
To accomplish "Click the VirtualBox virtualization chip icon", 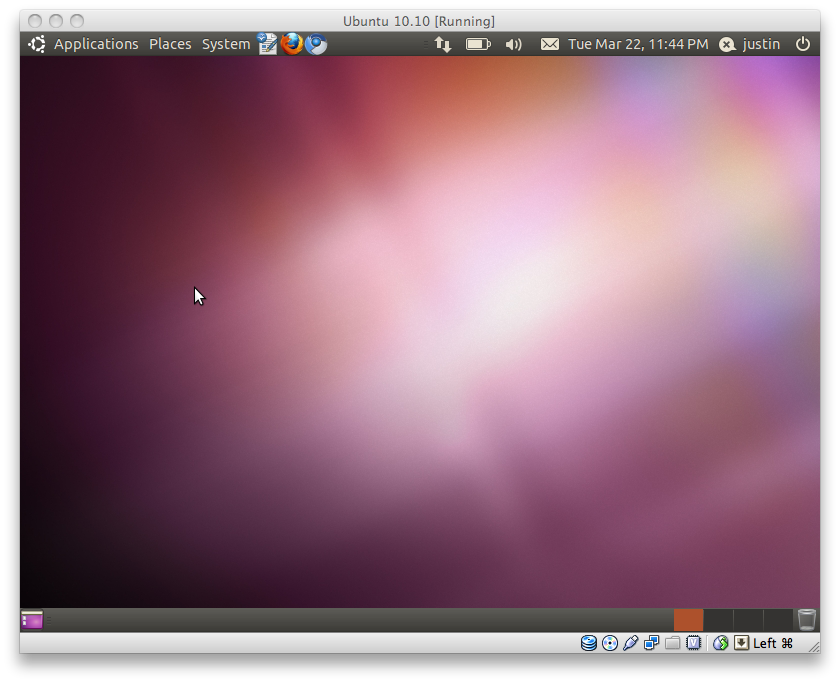I will pyautogui.click(x=693, y=643).
